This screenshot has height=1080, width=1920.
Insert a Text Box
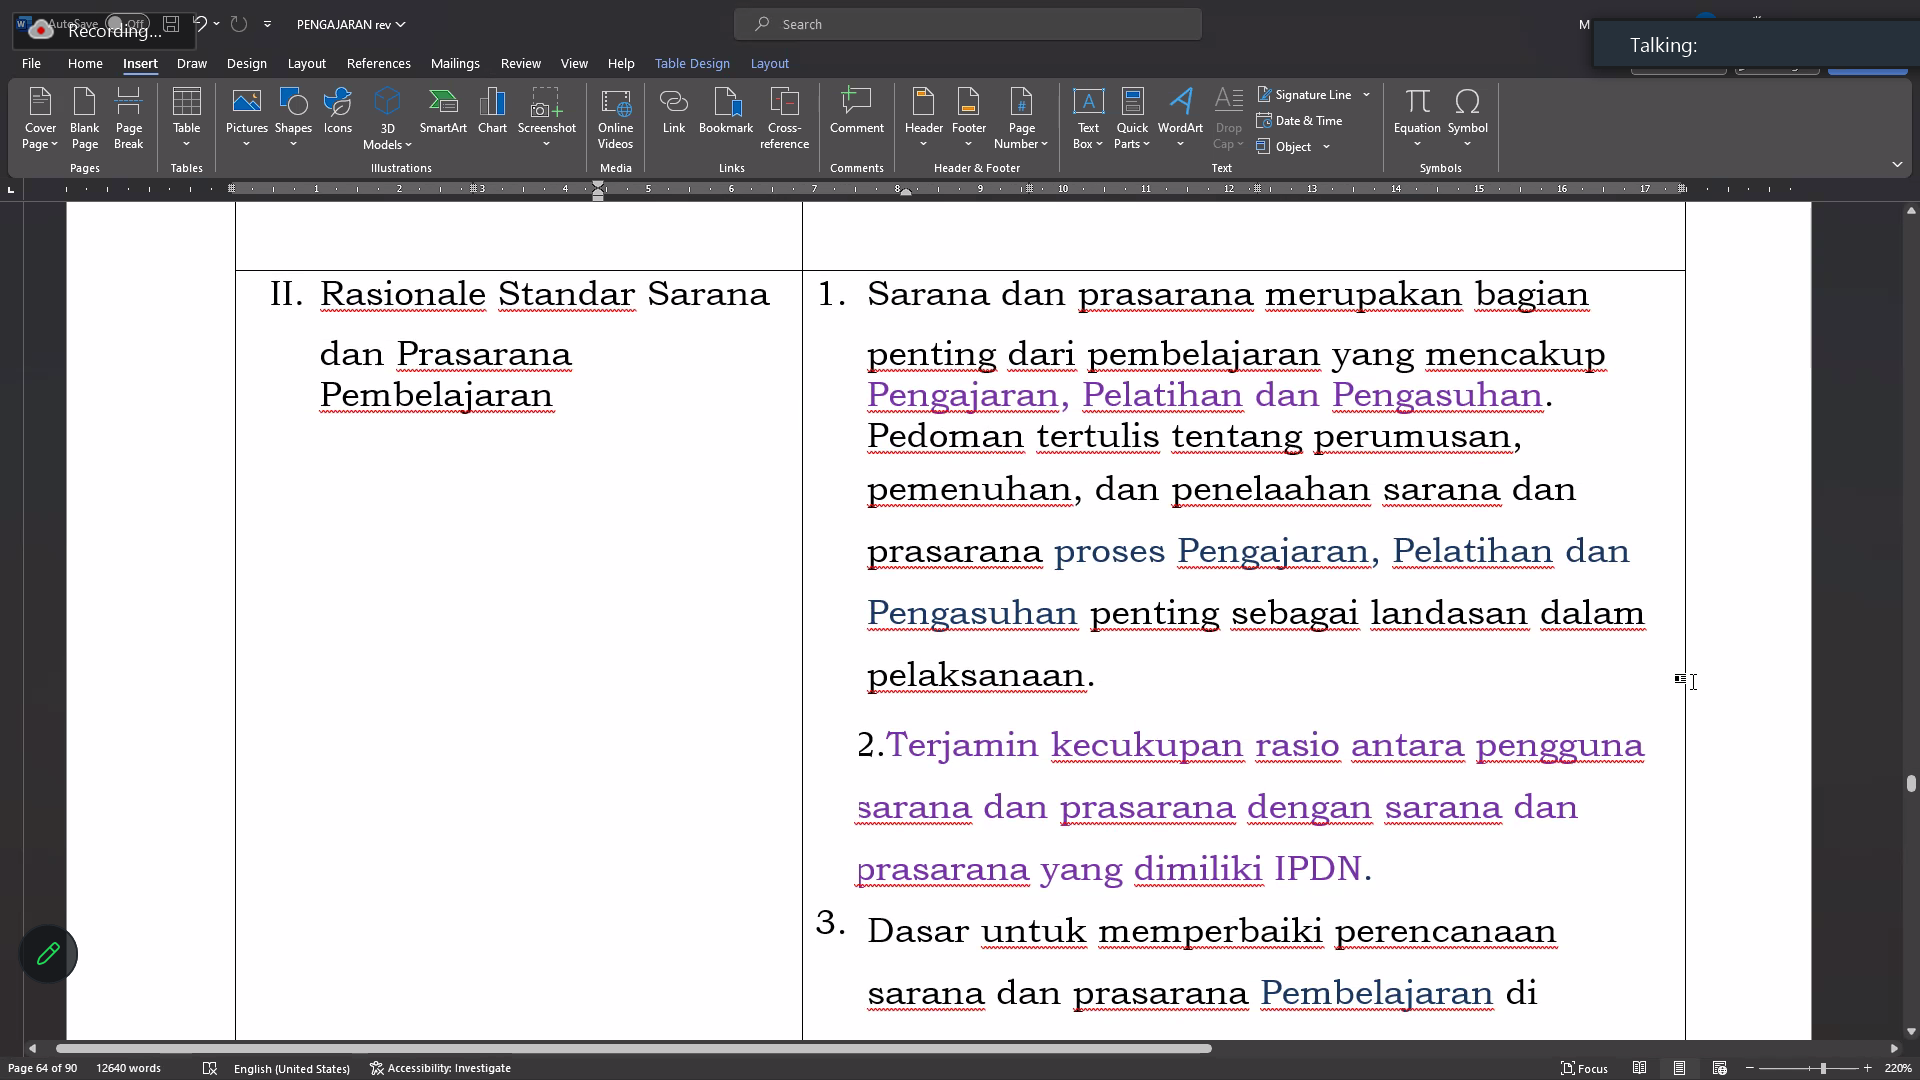coord(1088,118)
